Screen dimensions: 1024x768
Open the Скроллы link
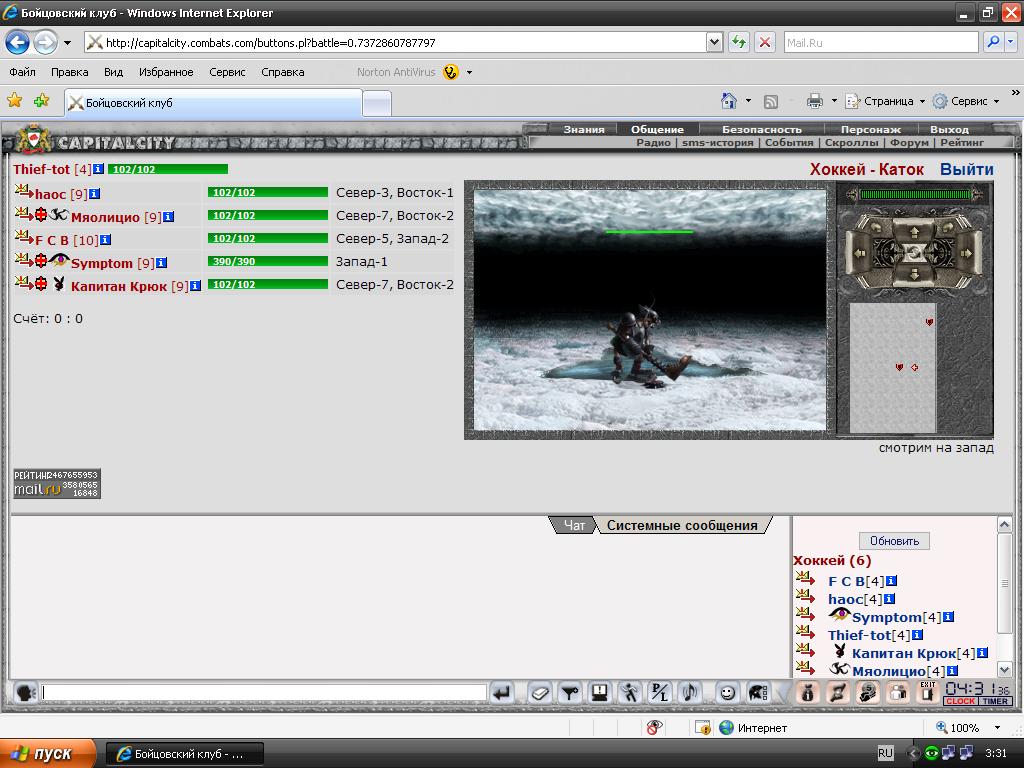tap(852, 142)
